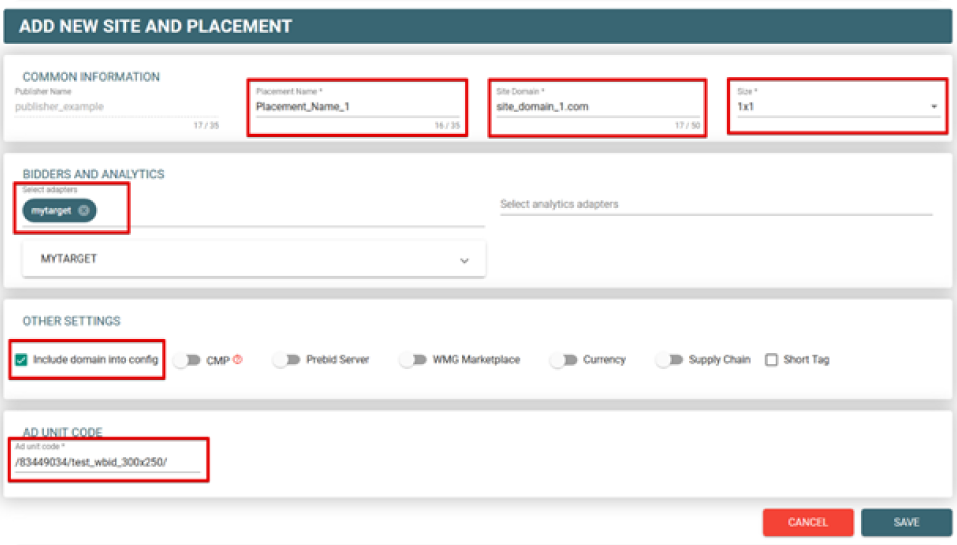Image resolution: width=957 pixels, height=545 pixels.
Task: Turn on WMG Marketplace toggle
Action: point(413,359)
